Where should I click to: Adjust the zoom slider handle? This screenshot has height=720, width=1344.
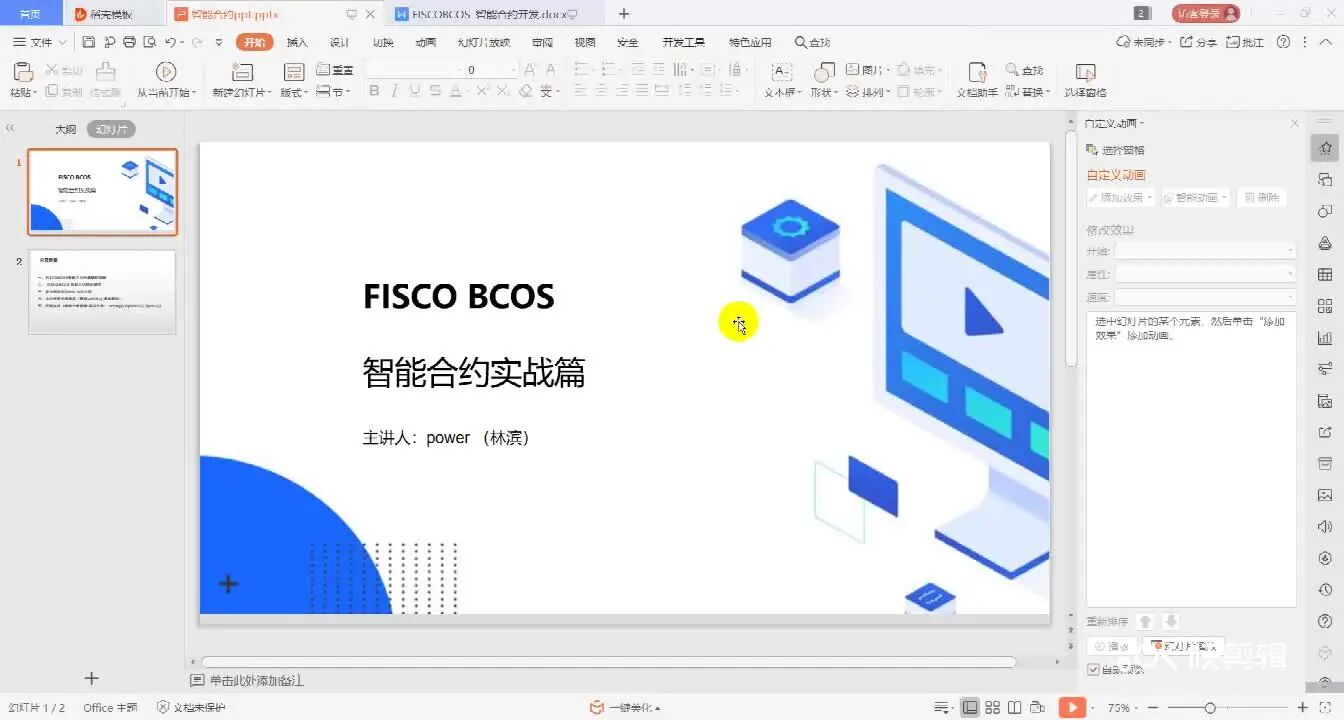(1210, 708)
